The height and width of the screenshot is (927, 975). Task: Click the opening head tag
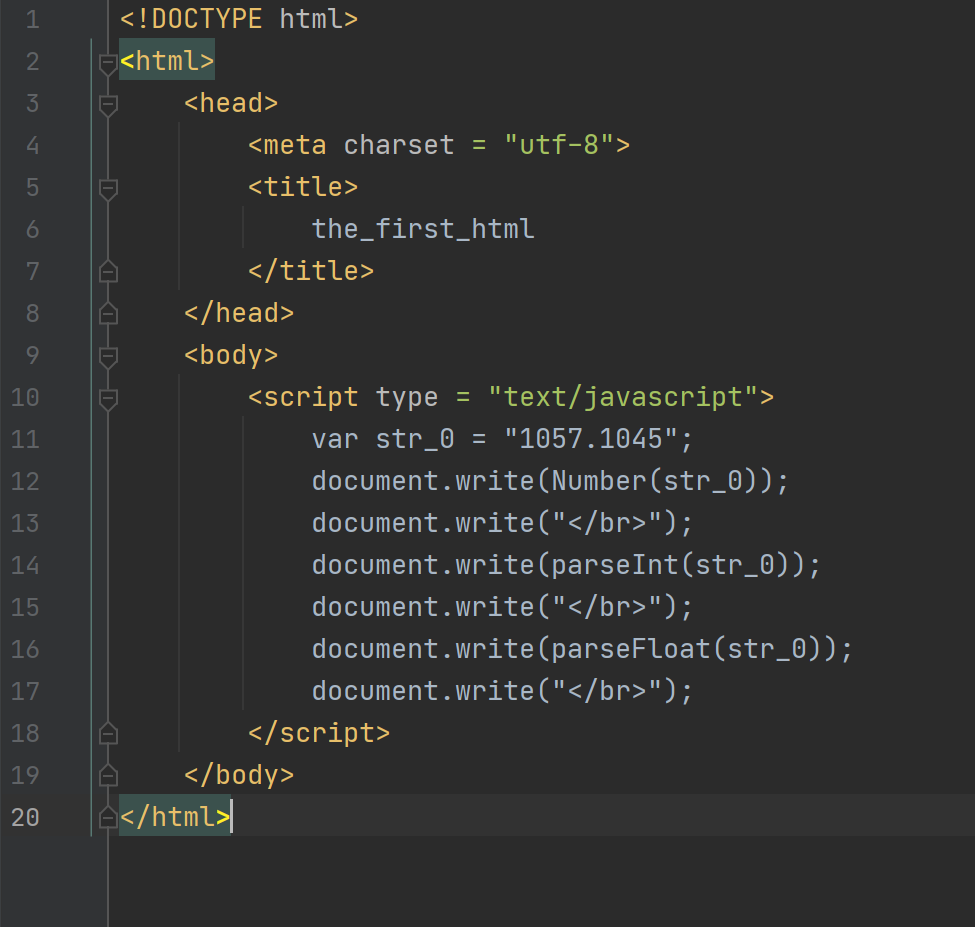point(231,103)
